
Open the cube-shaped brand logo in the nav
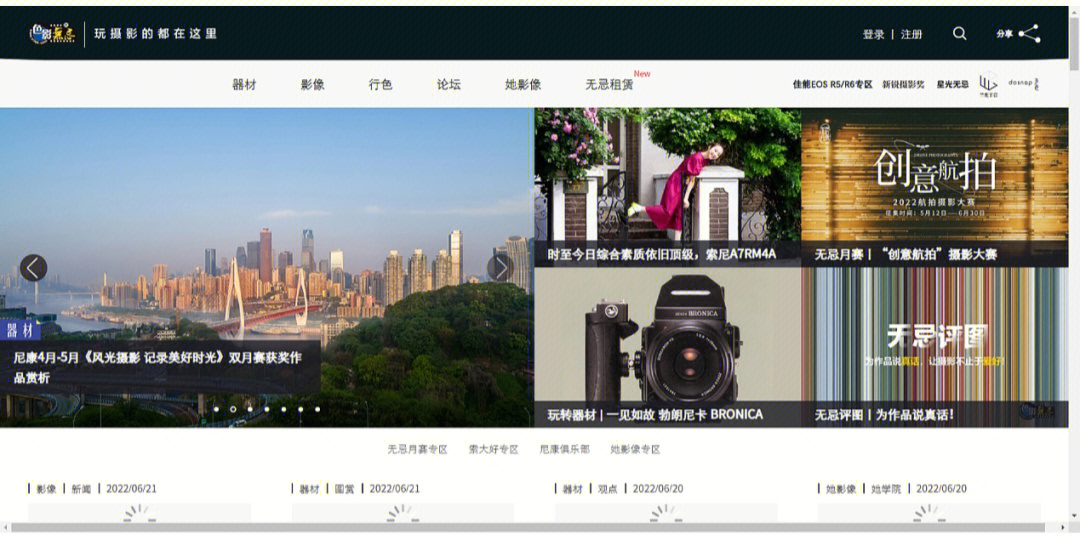[988, 84]
